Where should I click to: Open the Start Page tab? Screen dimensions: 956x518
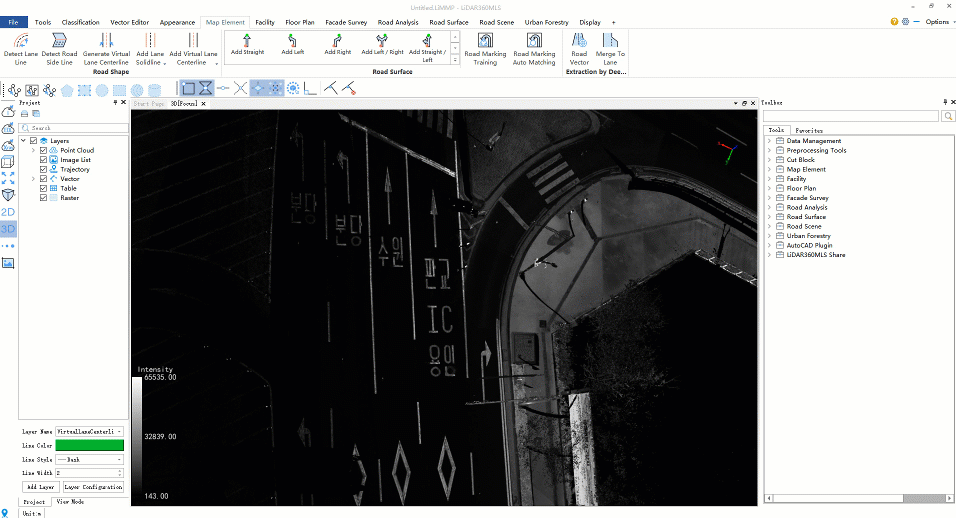coord(149,104)
